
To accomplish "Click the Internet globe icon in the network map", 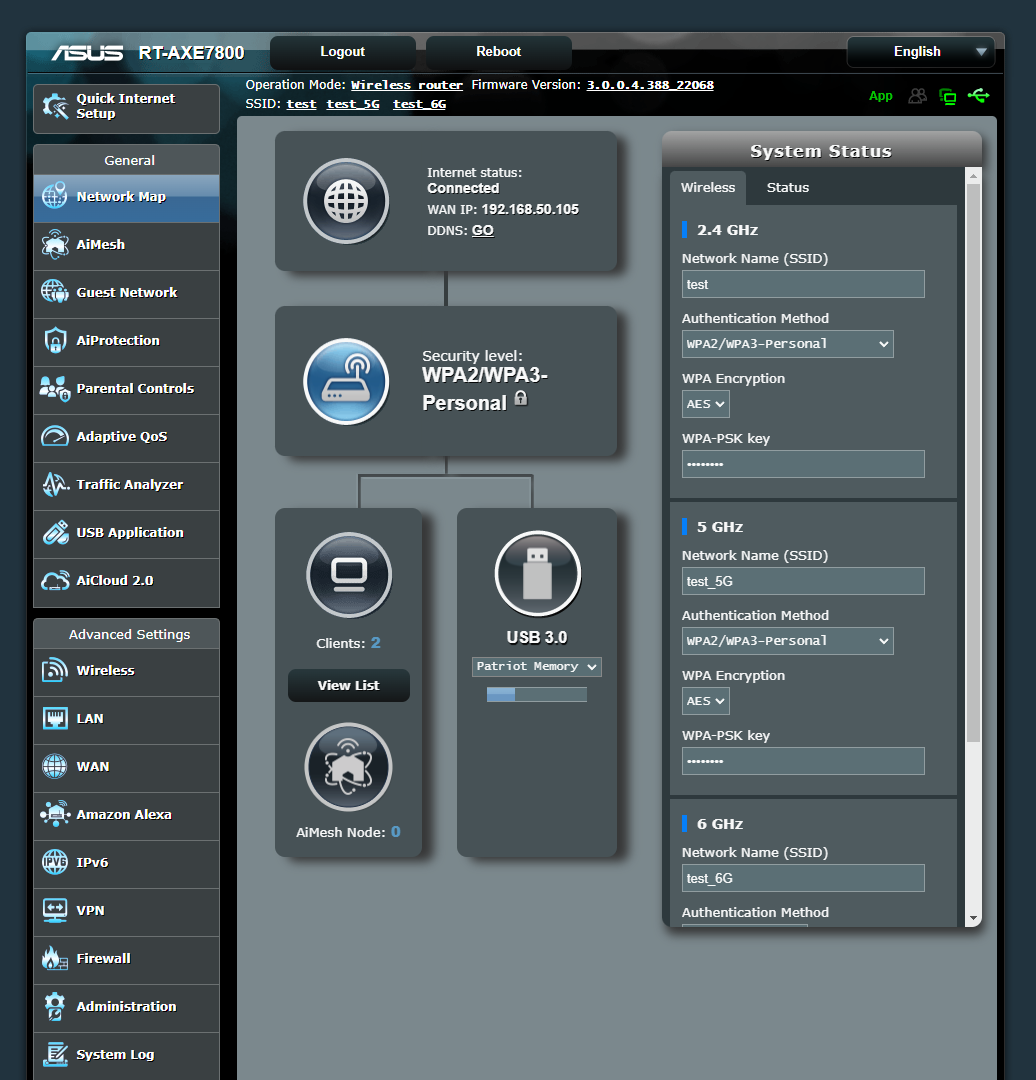I will [x=346, y=201].
